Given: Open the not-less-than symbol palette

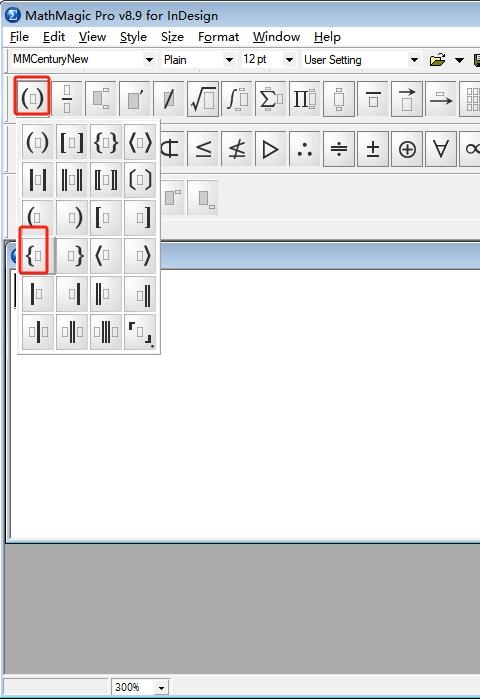Looking at the screenshot, I should pyautogui.click(x=237, y=149).
